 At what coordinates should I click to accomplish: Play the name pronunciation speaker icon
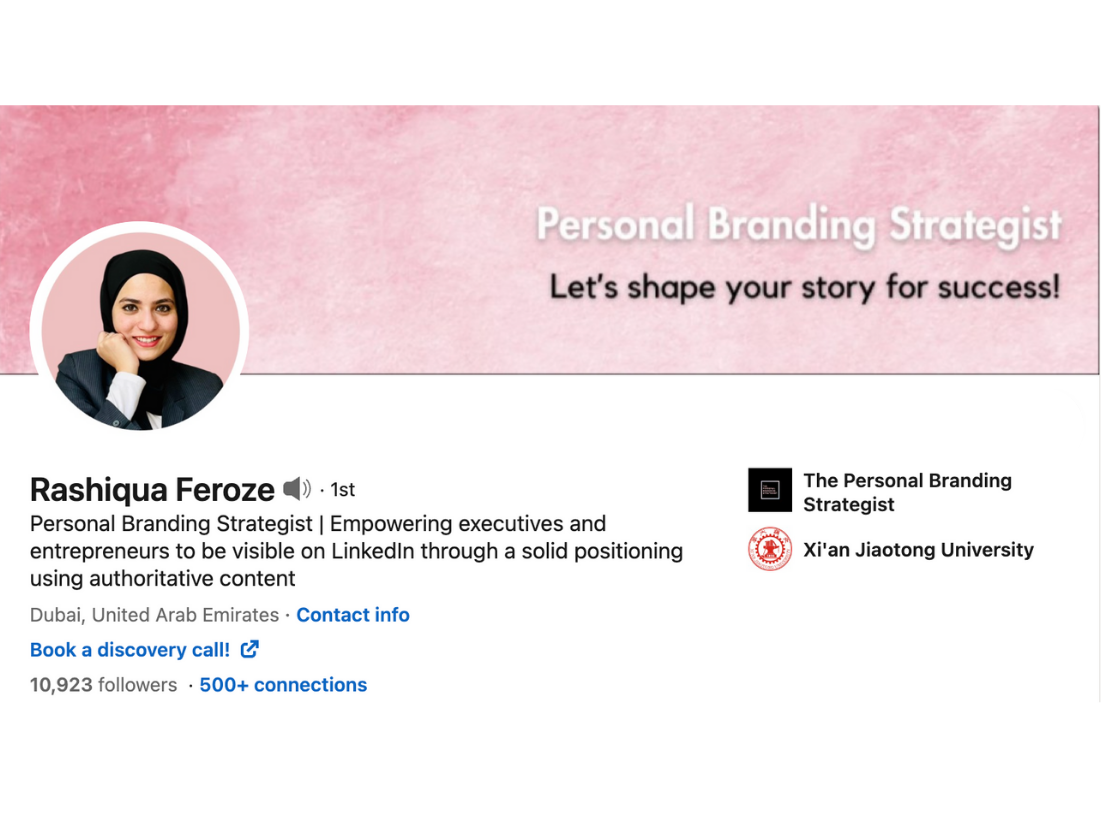click(296, 489)
